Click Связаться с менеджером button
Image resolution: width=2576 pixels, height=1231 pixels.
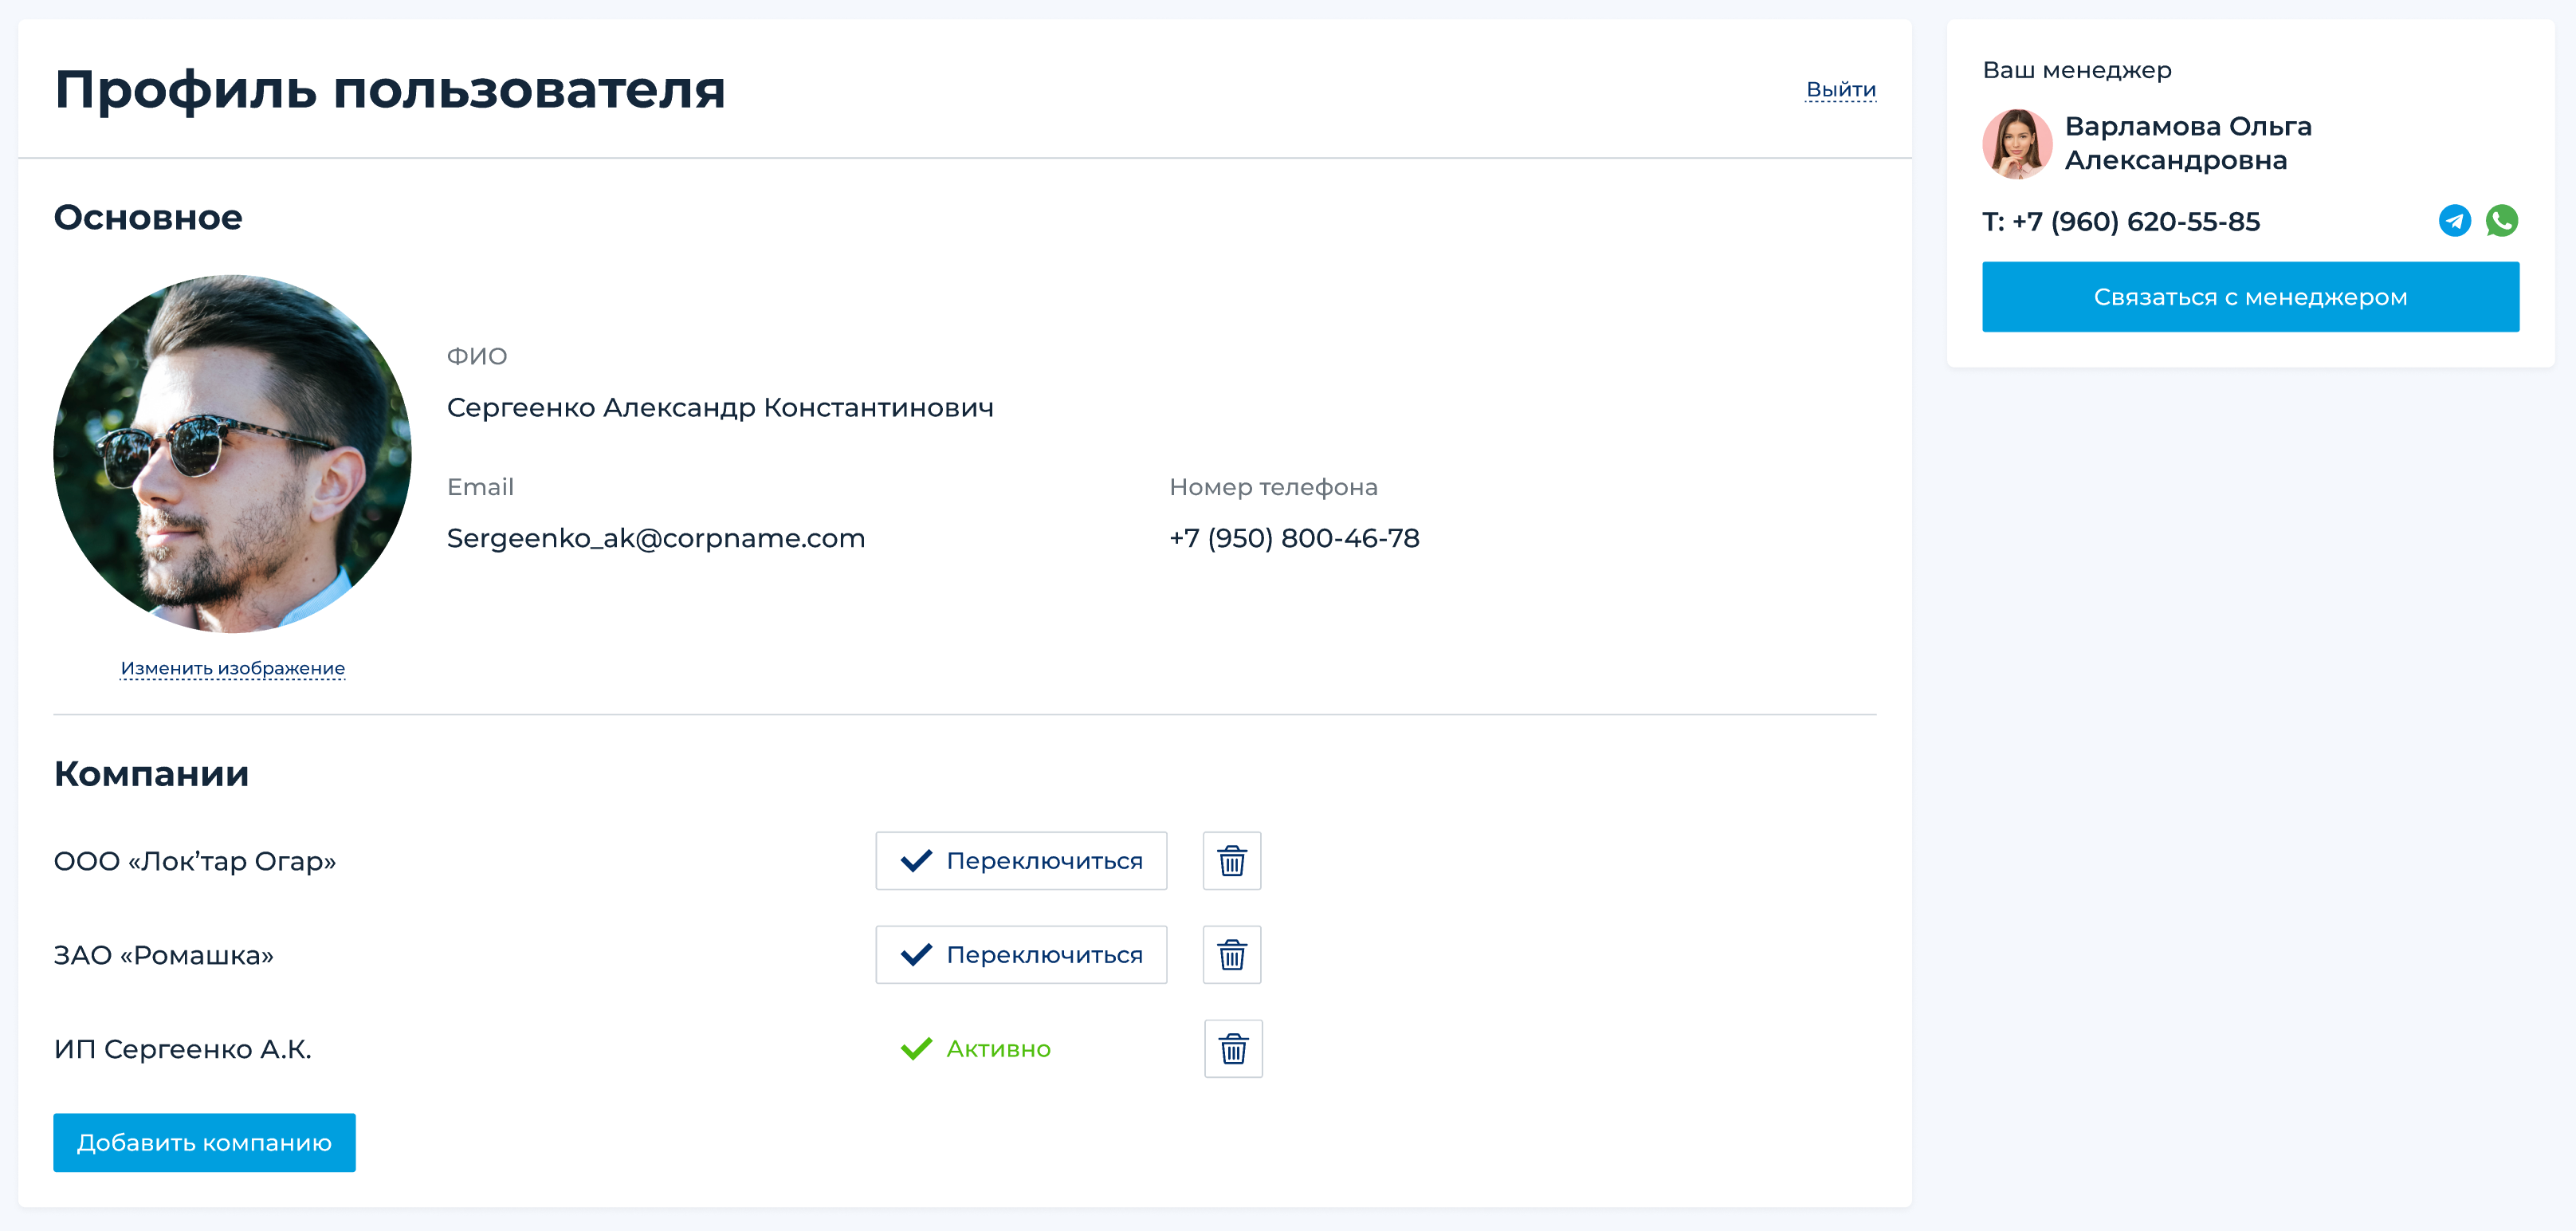tap(2250, 297)
